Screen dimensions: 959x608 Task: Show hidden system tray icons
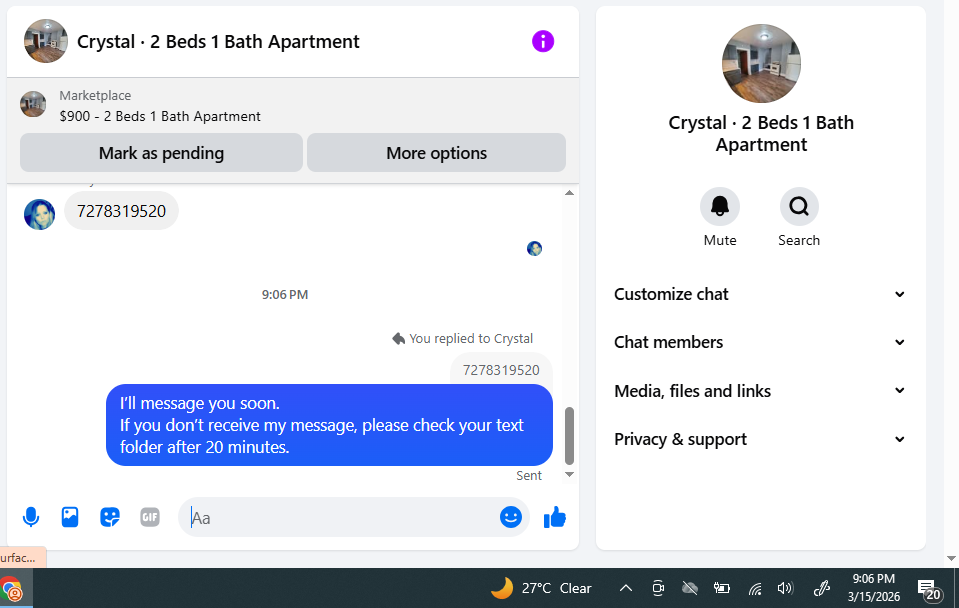point(626,588)
